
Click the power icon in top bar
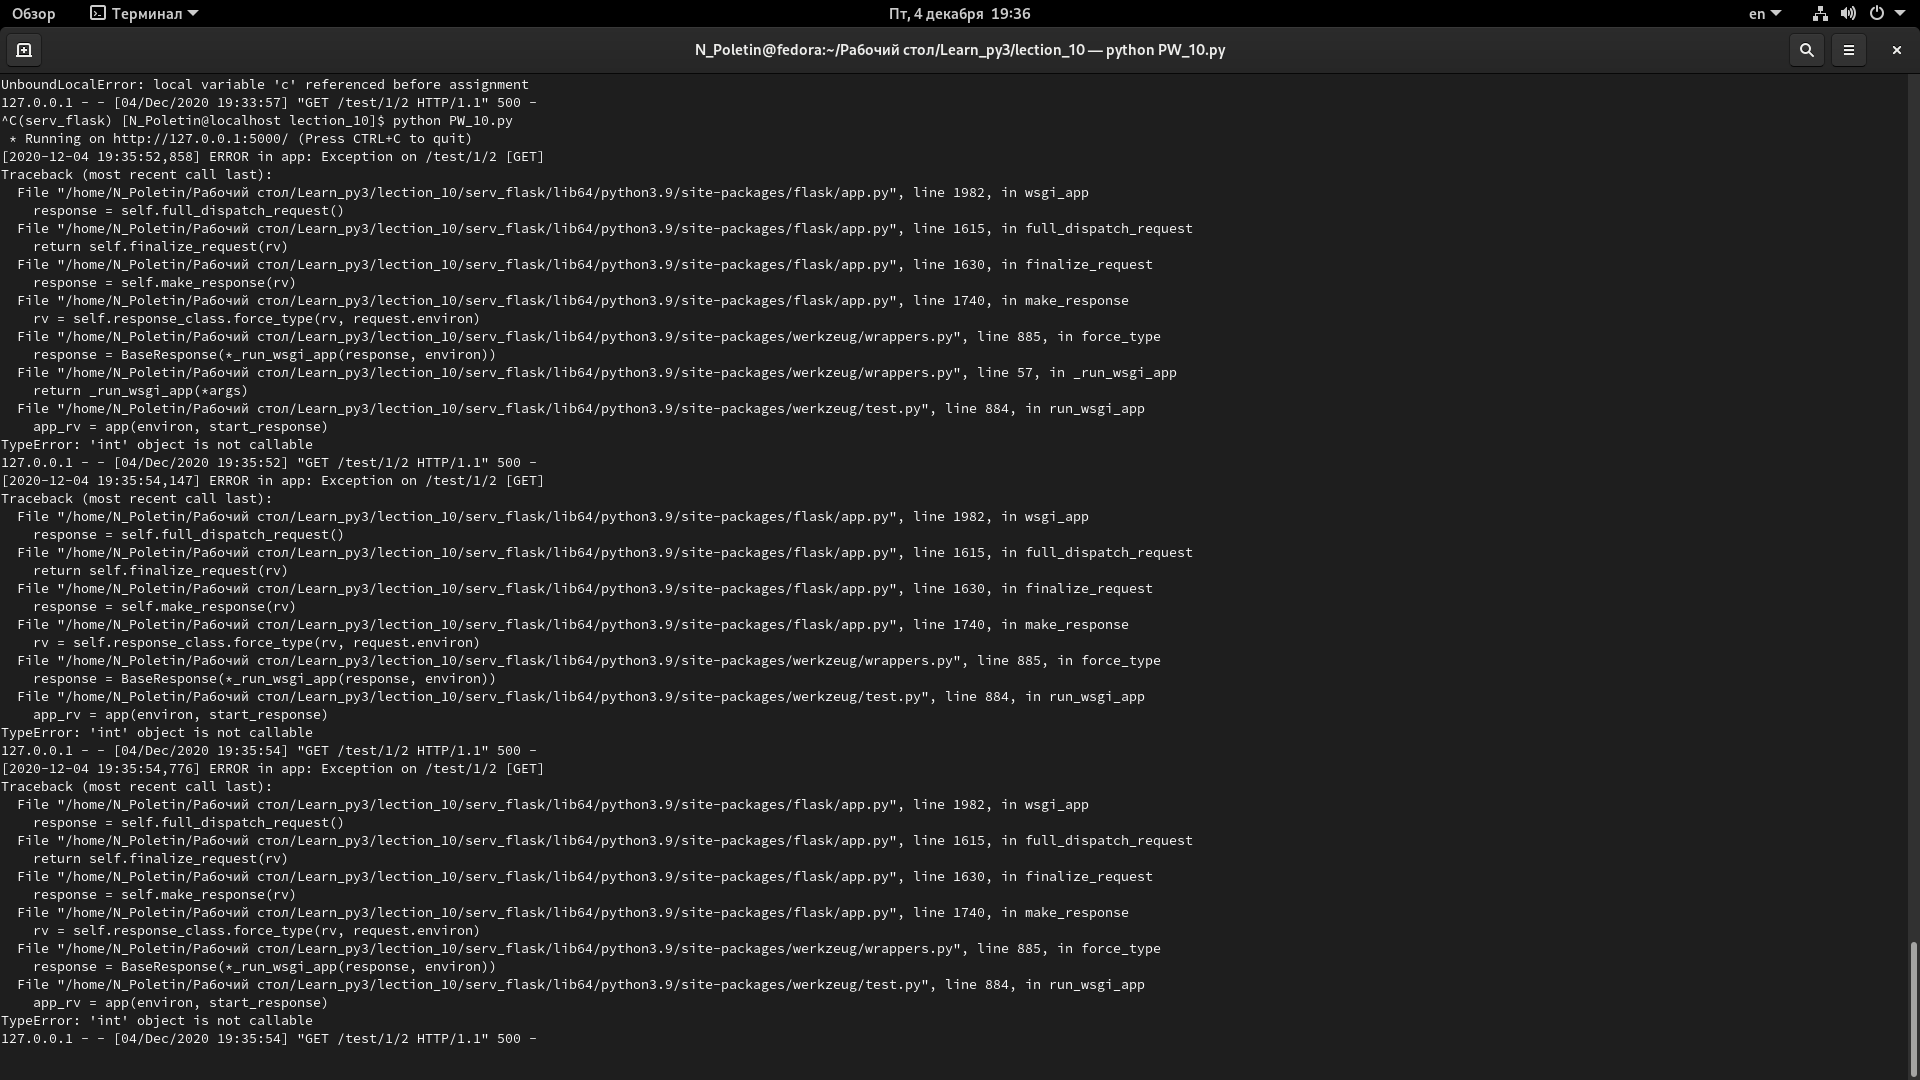1876,14
